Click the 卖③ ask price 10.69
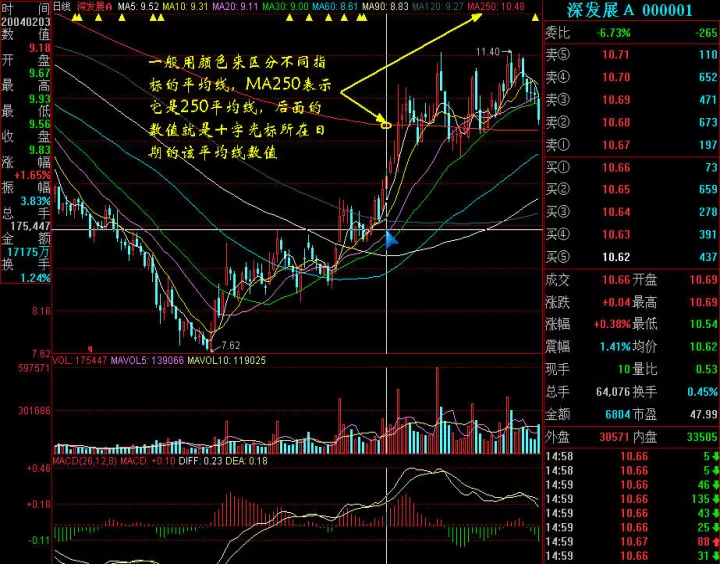Image resolution: width=720 pixels, height=564 pixels. click(x=616, y=100)
